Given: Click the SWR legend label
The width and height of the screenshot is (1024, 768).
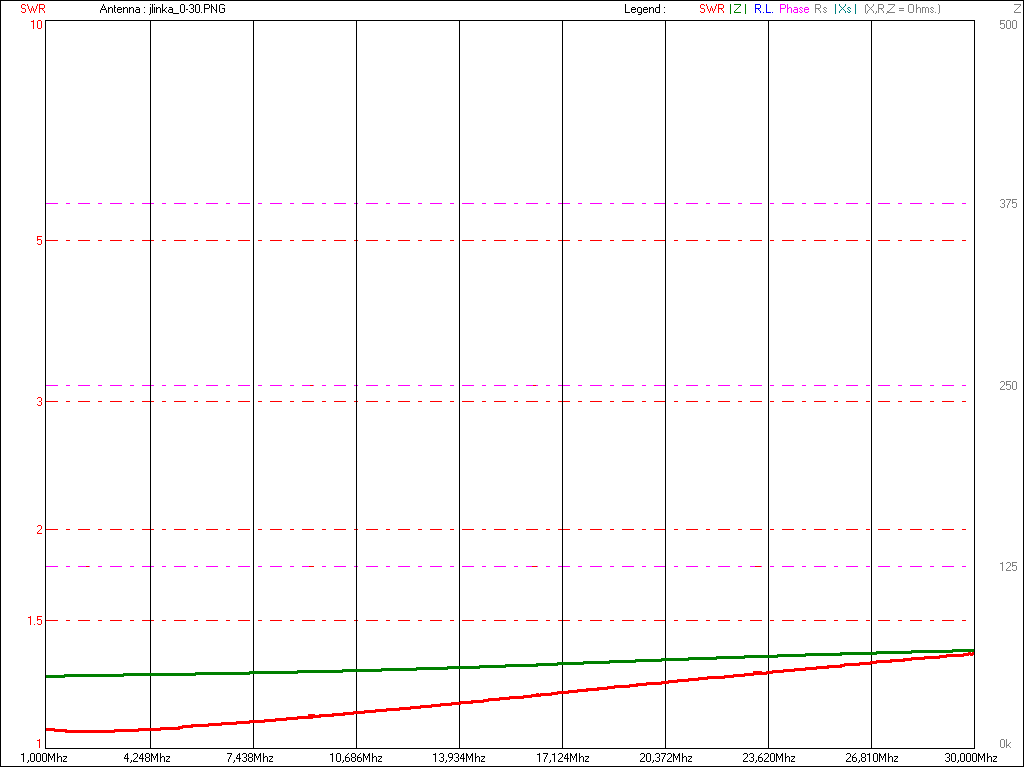Looking at the screenshot, I should point(711,9).
